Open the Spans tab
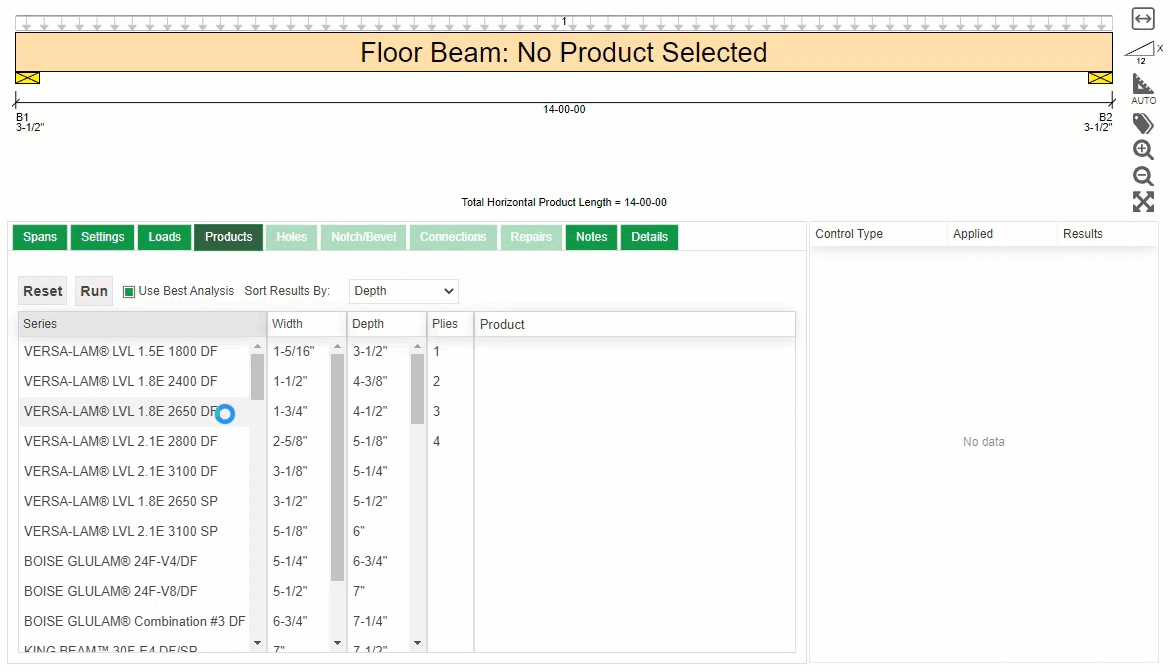The width and height of the screenshot is (1170, 672). click(x=40, y=237)
